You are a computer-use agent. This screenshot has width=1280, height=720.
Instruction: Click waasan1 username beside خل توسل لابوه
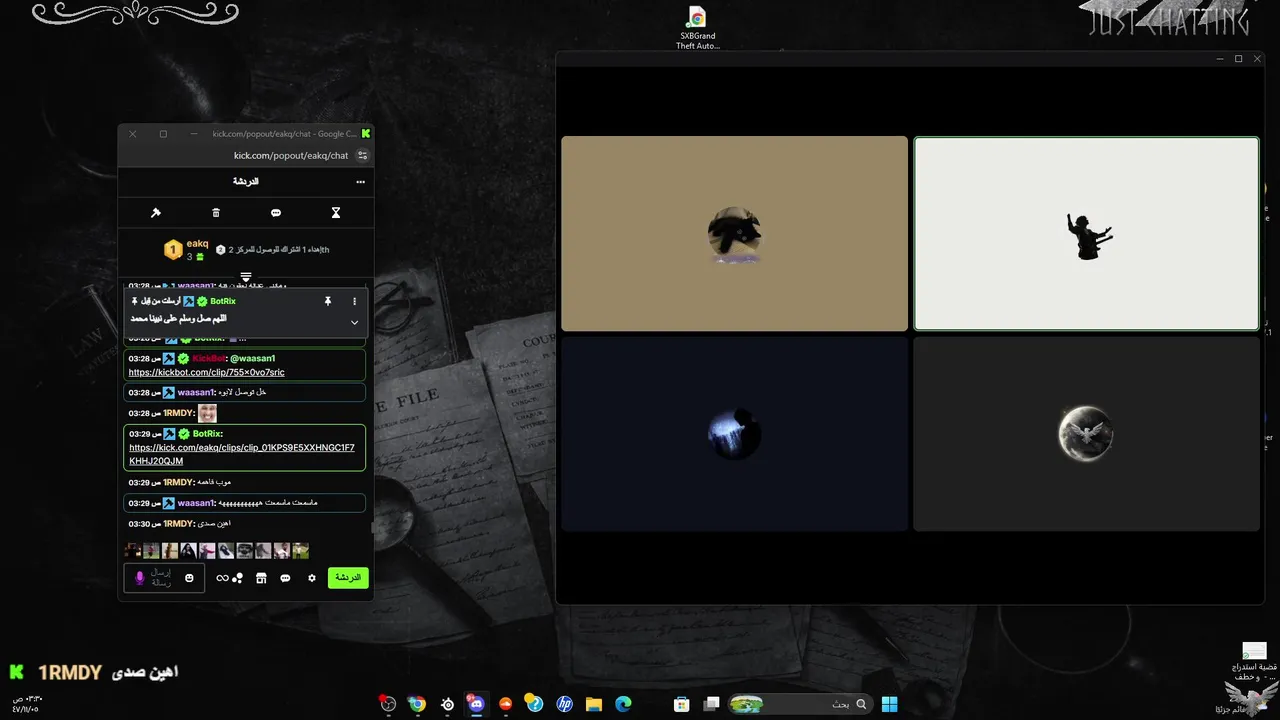196,392
